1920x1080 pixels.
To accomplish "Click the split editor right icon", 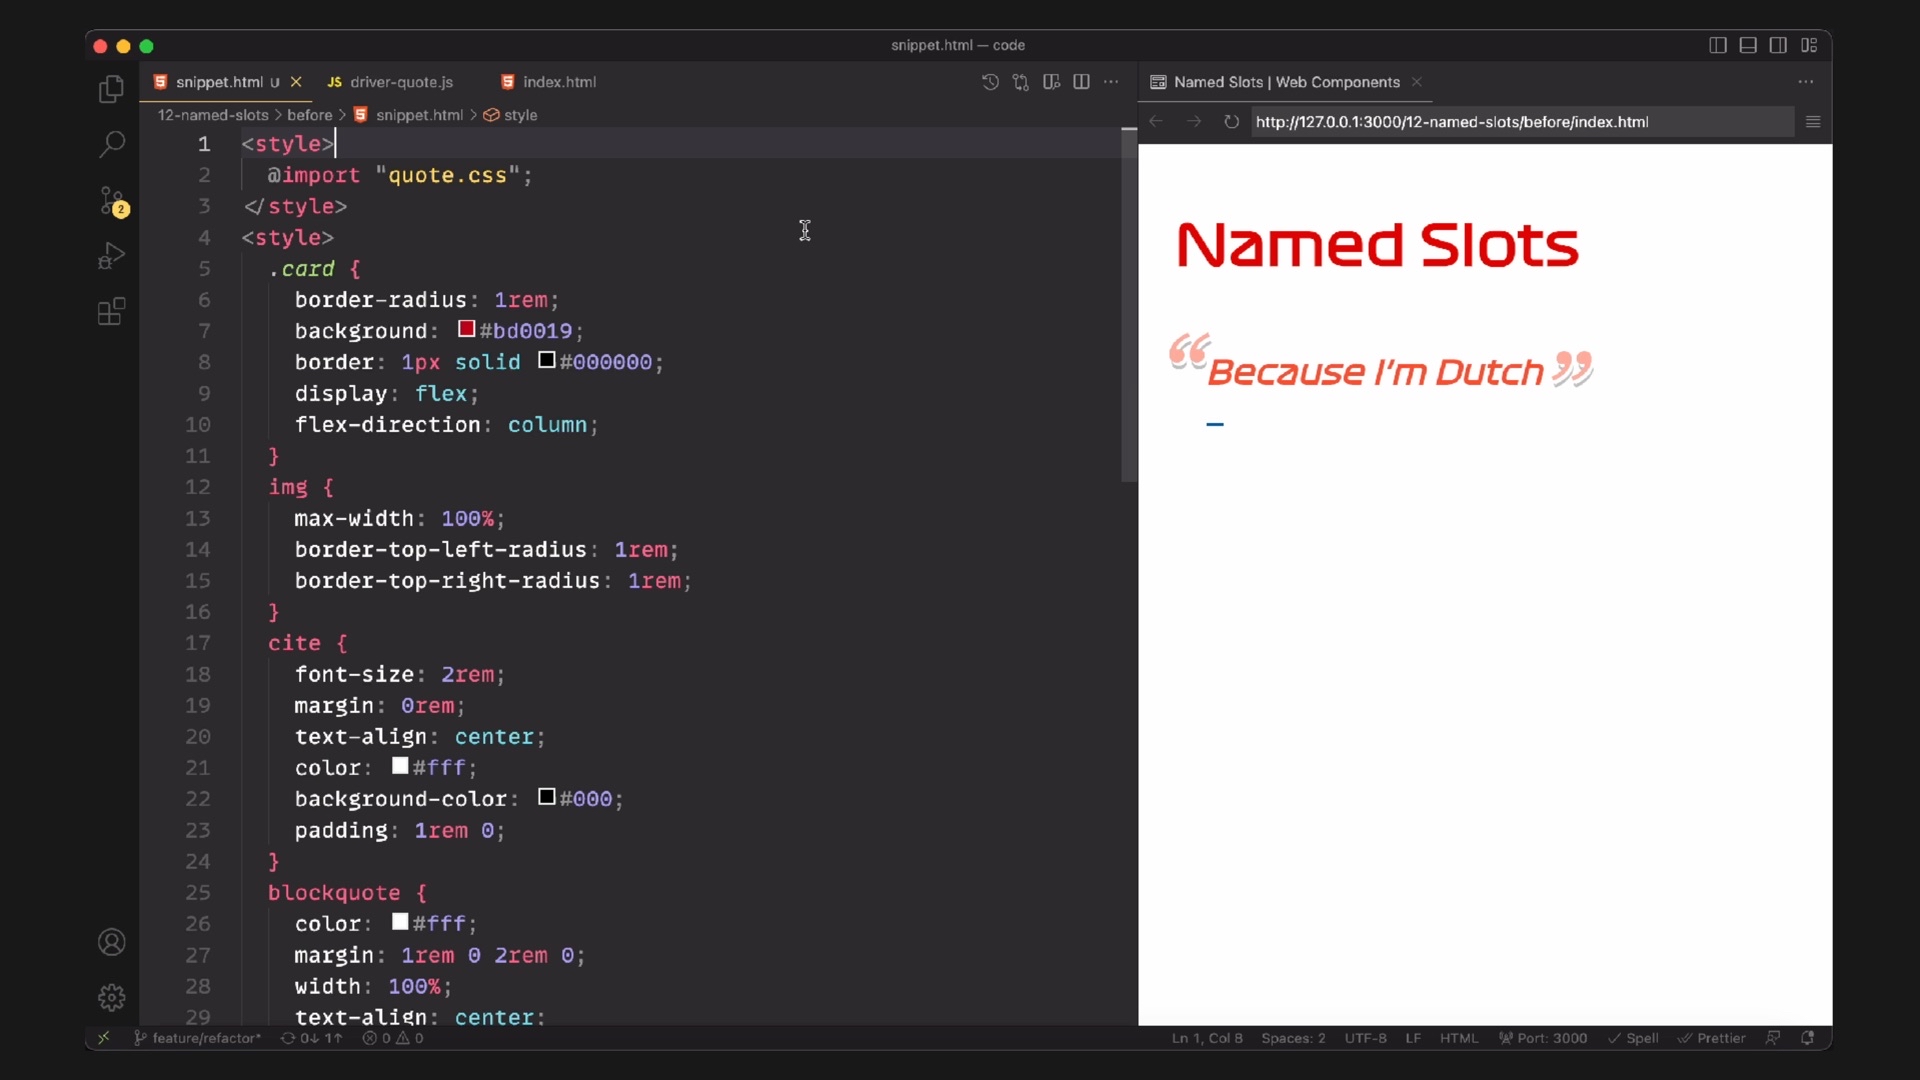I will tap(1081, 82).
